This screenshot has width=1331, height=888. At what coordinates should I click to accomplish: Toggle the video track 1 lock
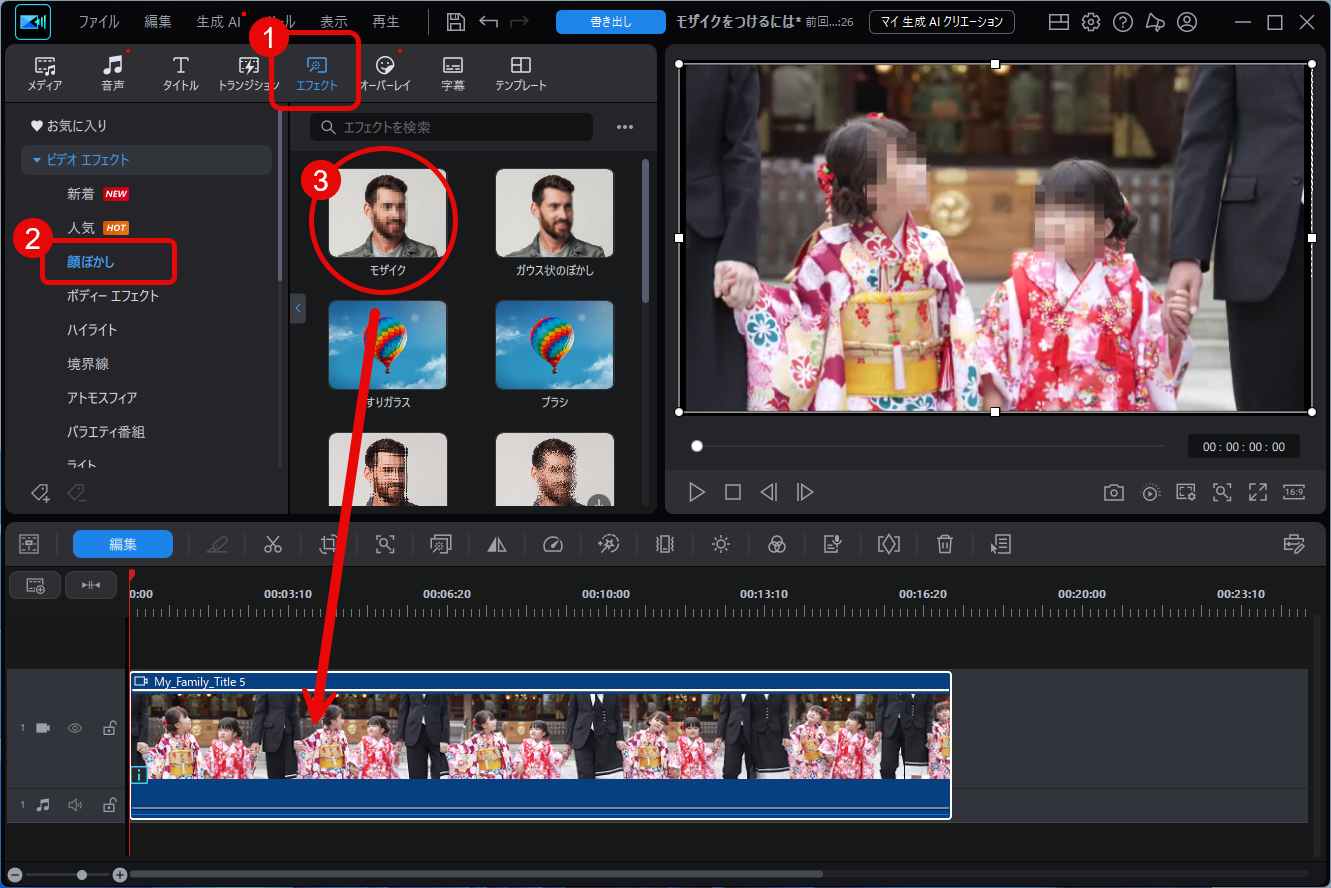(109, 728)
